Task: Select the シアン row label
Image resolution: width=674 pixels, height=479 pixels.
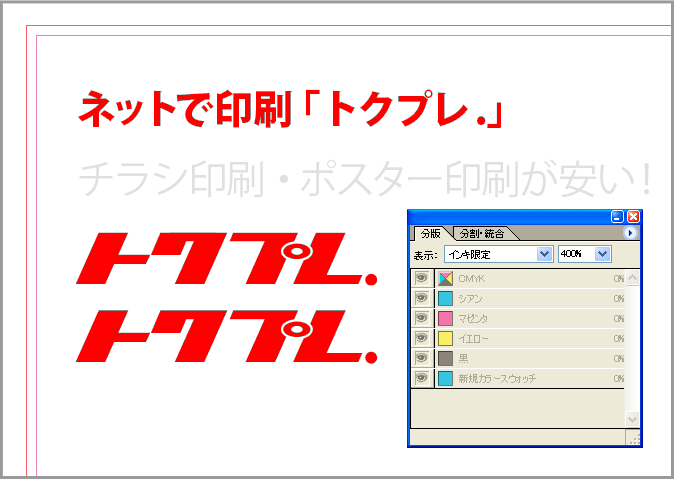Action: point(470,298)
